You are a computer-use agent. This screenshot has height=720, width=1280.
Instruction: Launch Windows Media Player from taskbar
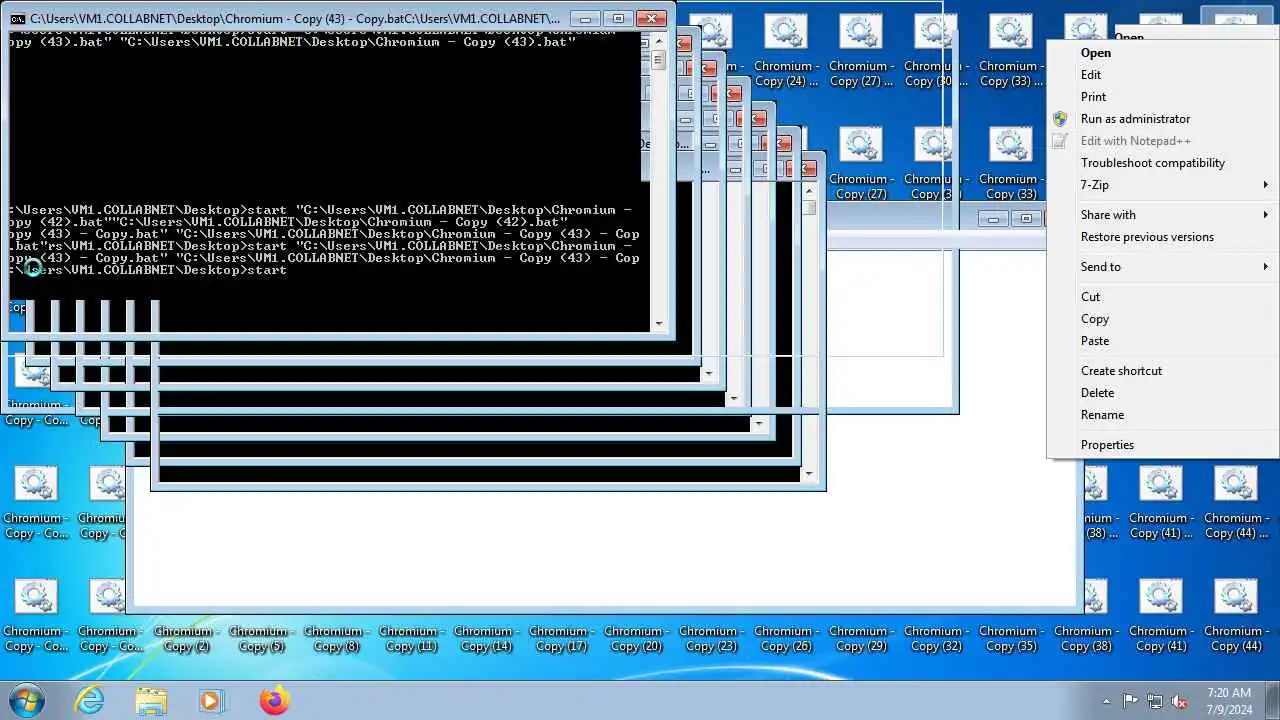211,700
